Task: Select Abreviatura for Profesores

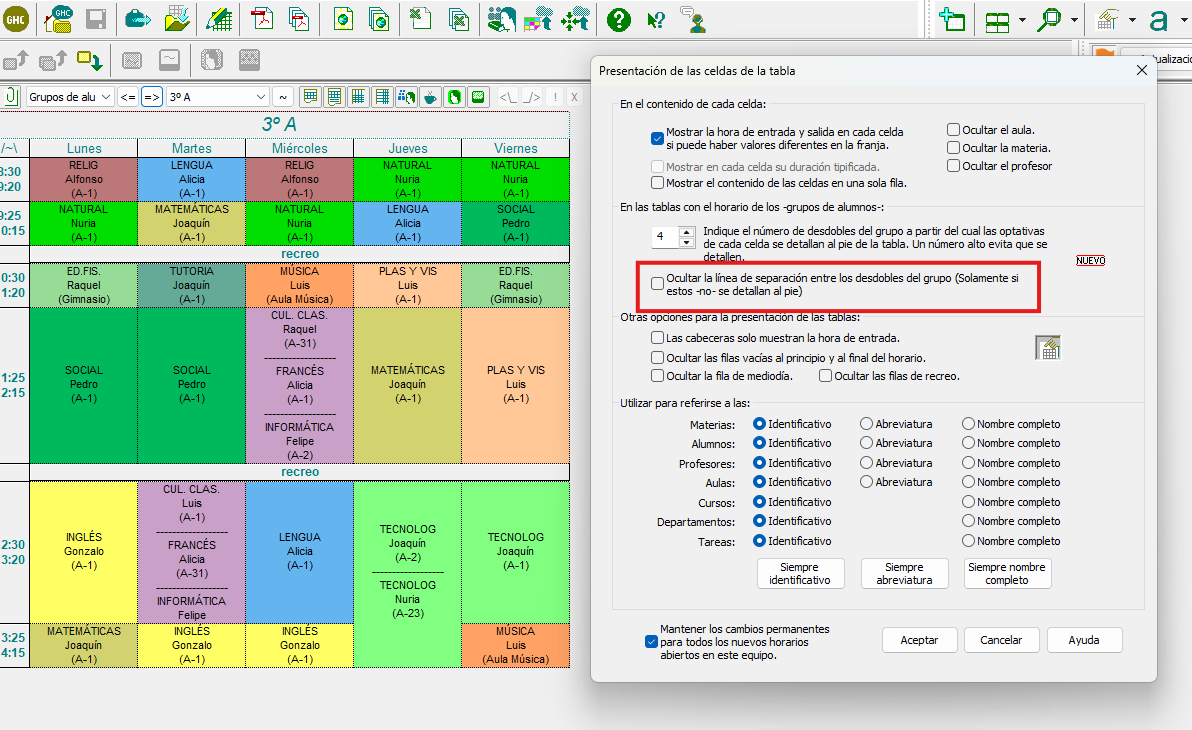Action: (867, 462)
